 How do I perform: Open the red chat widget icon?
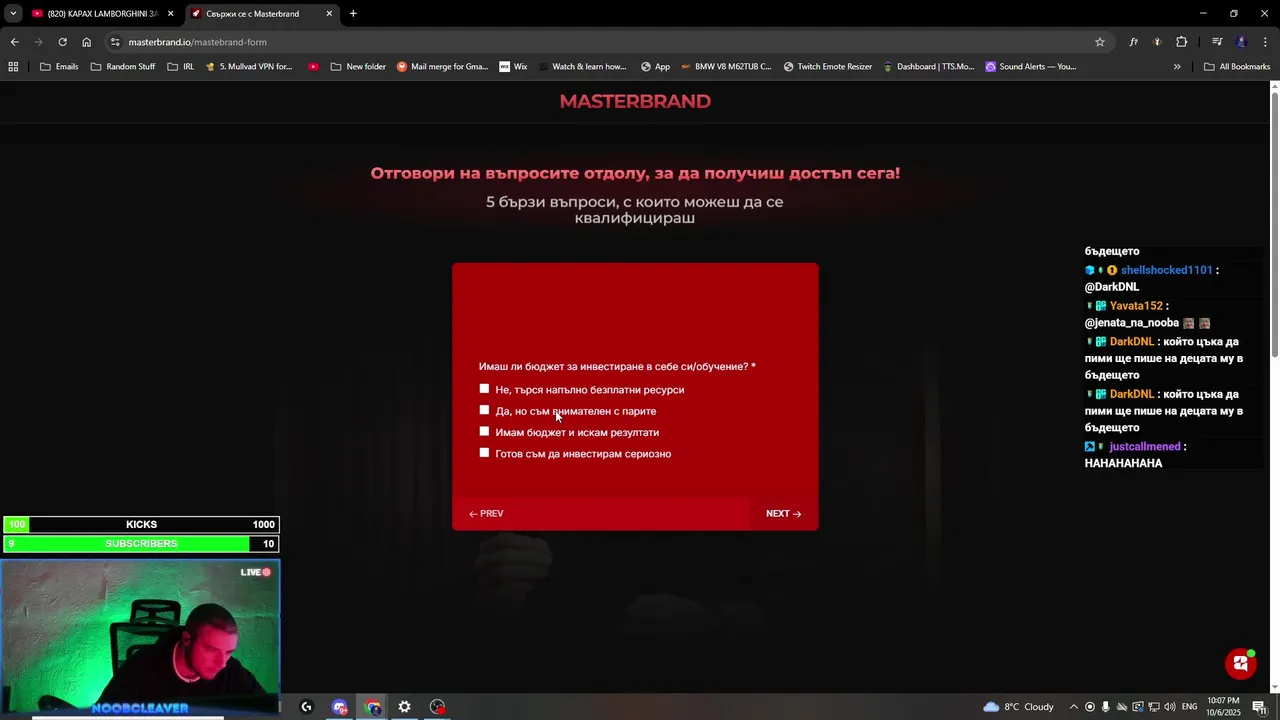tap(1241, 664)
